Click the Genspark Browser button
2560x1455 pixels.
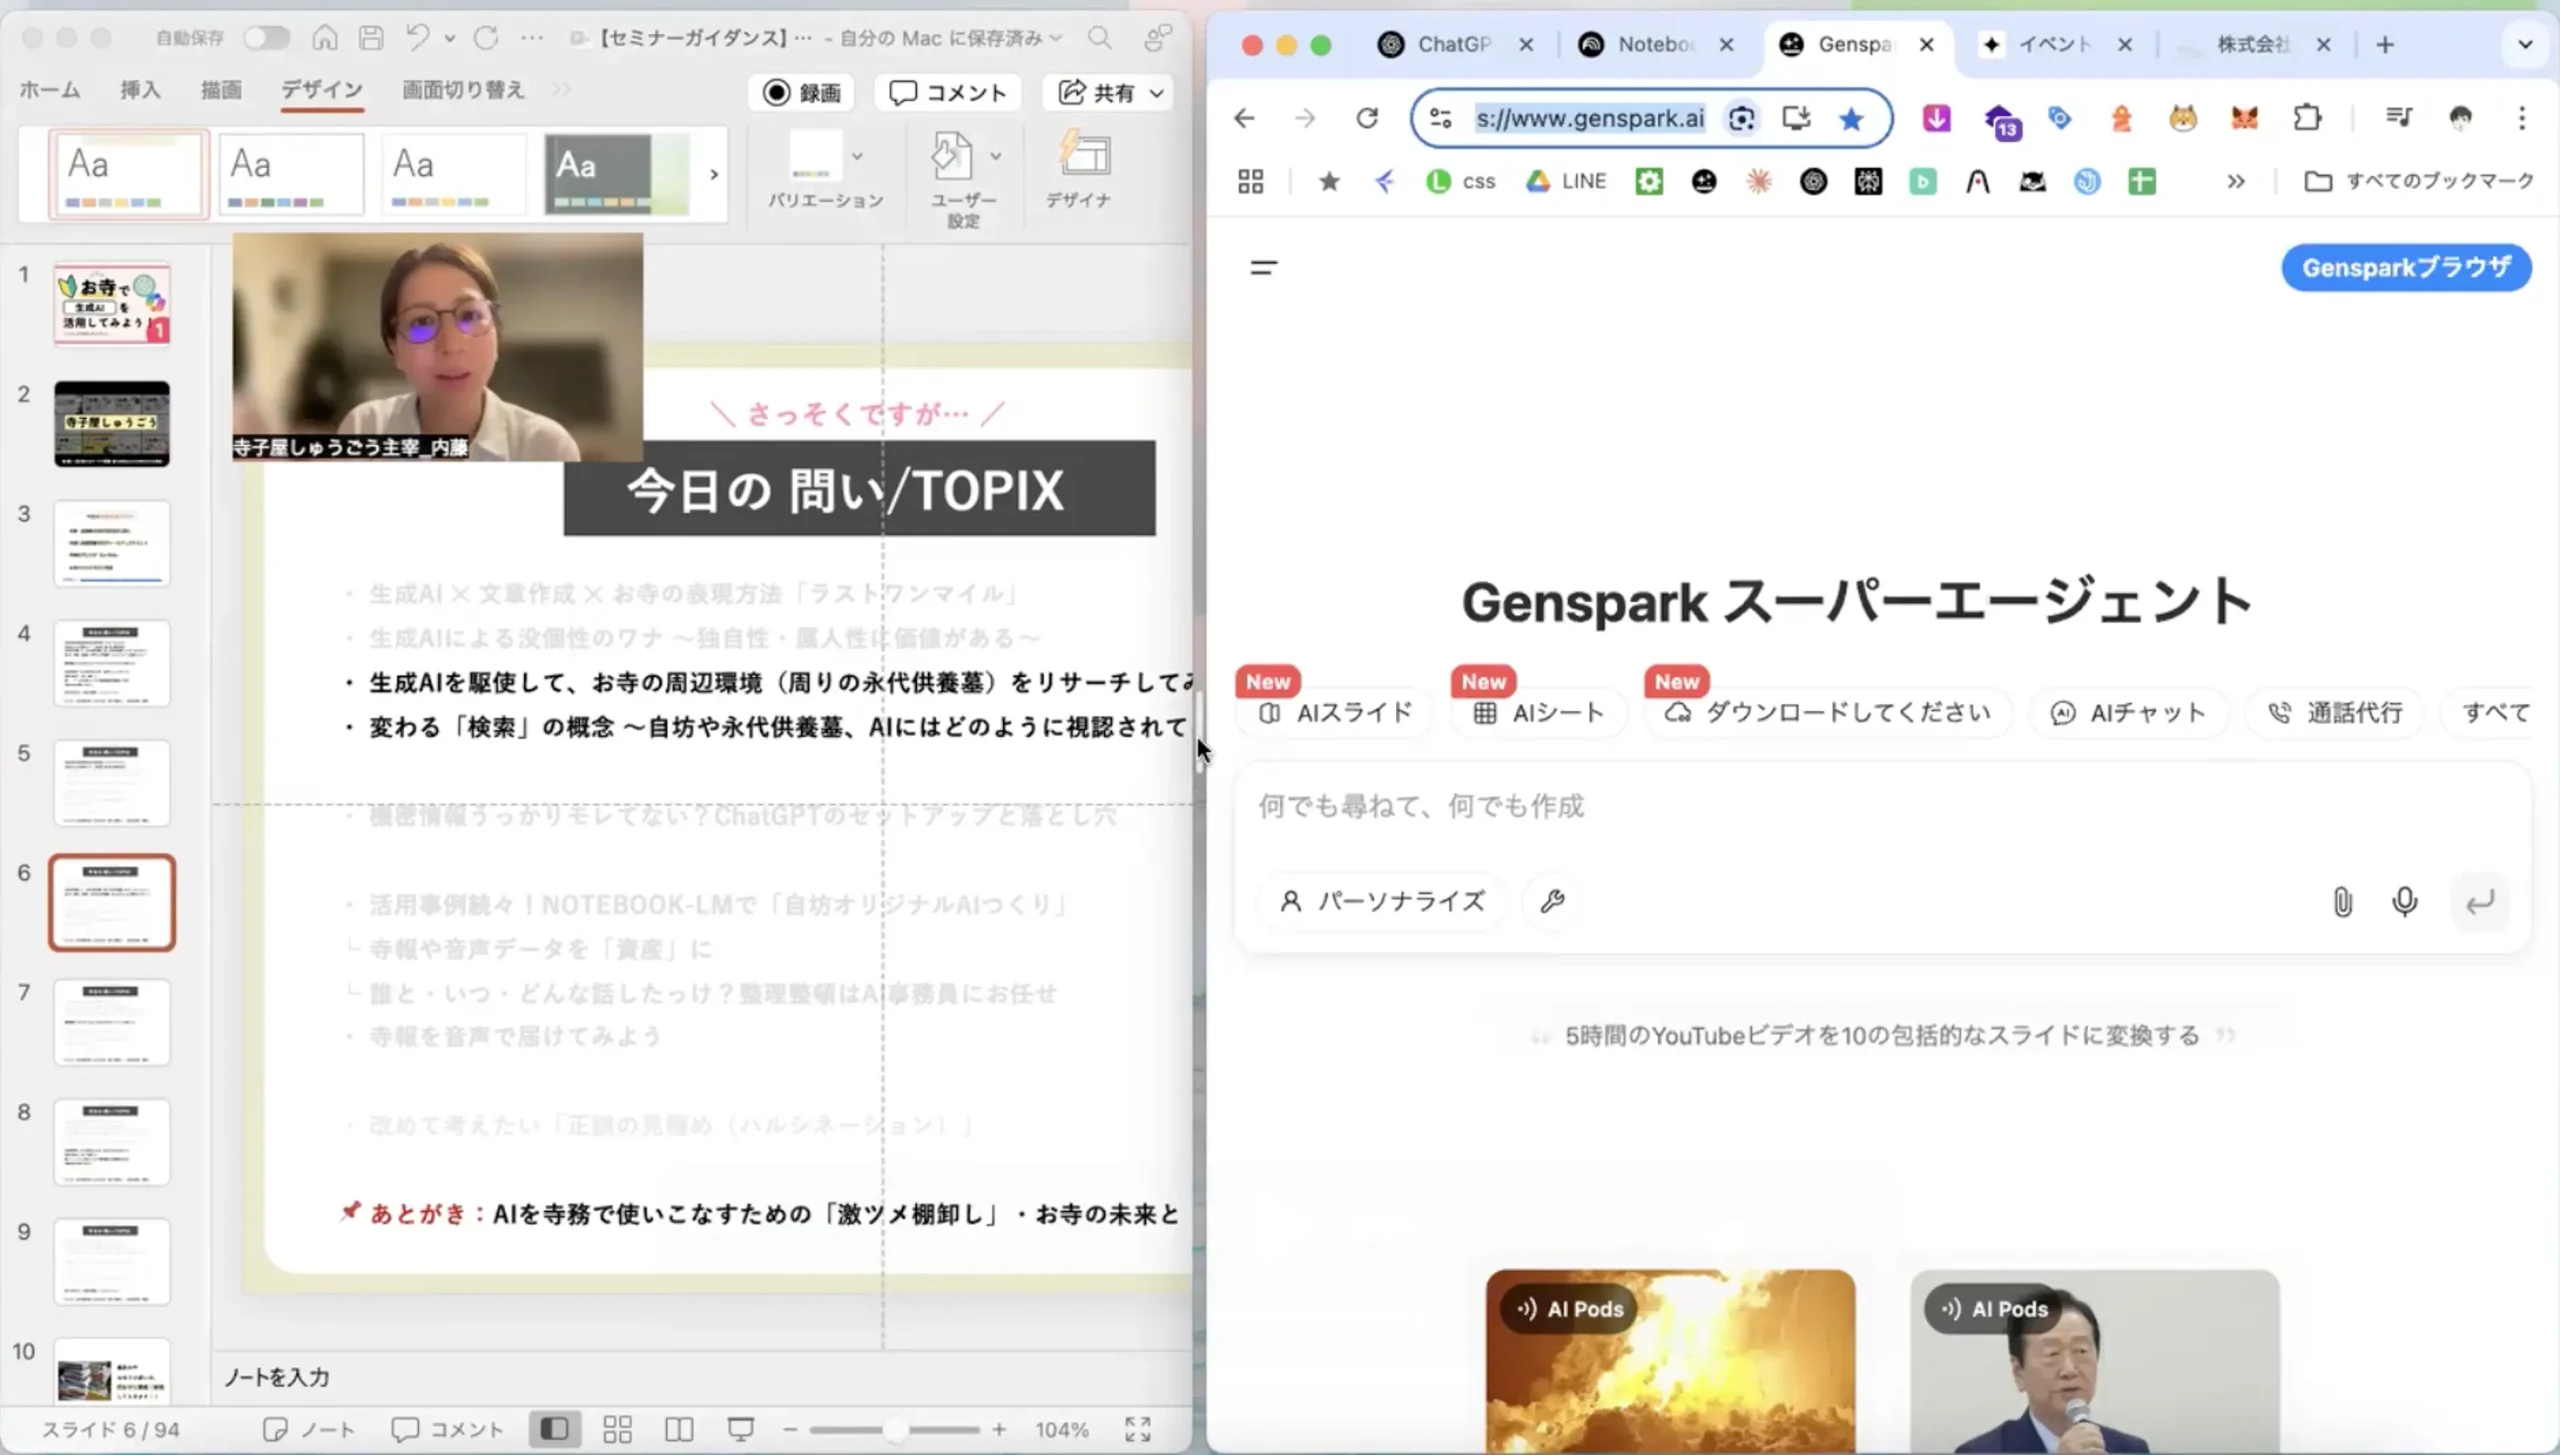pos(2405,268)
